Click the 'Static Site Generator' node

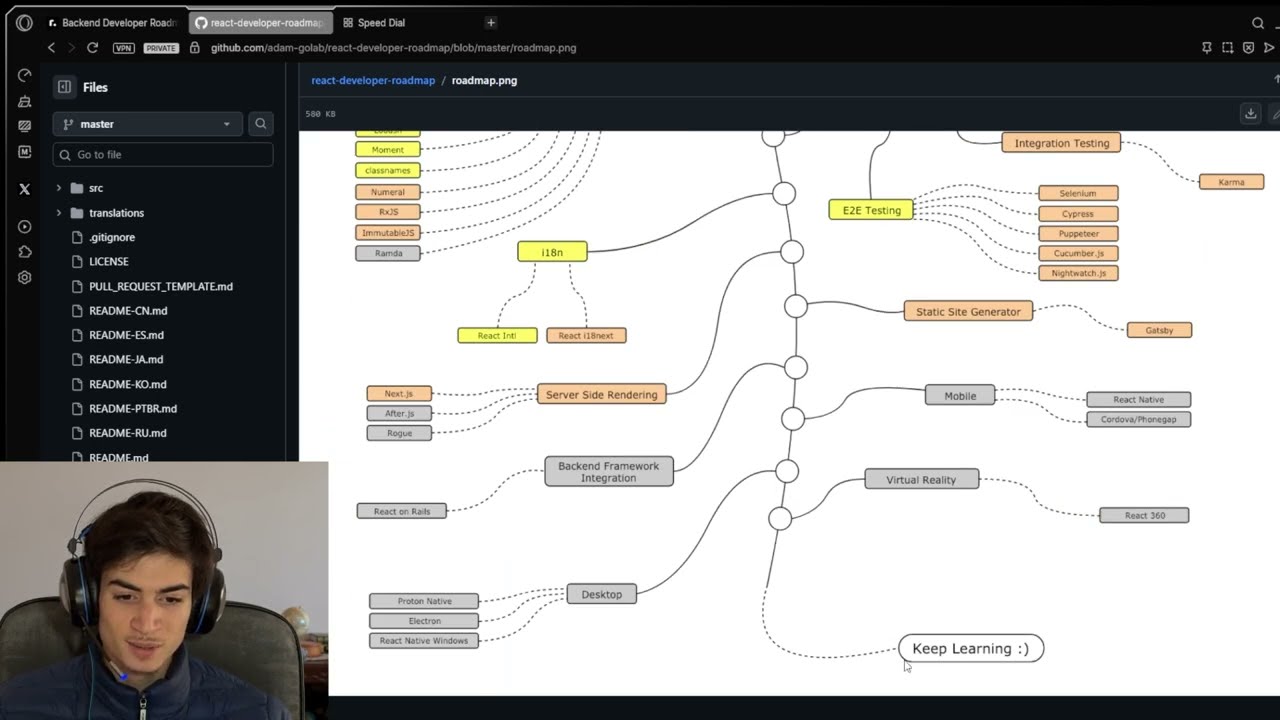pos(968,311)
